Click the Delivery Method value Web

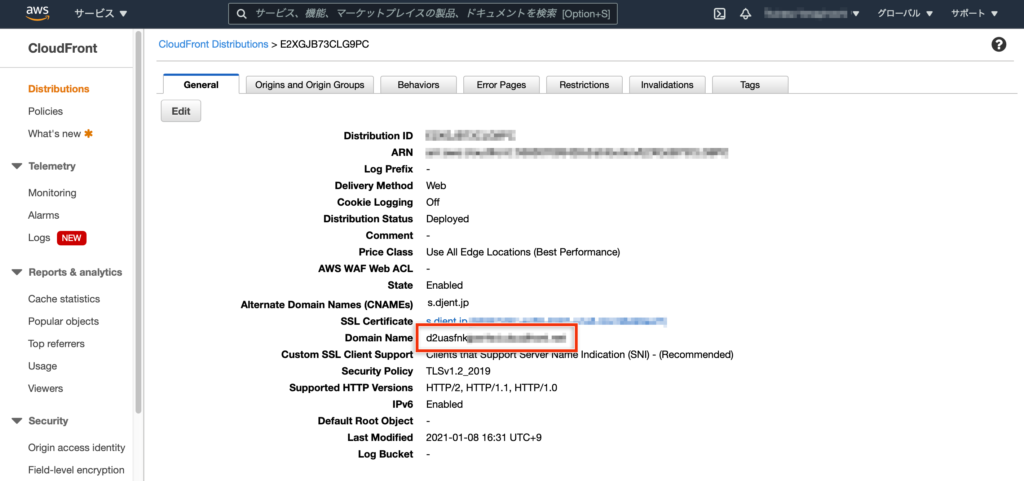(436, 186)
